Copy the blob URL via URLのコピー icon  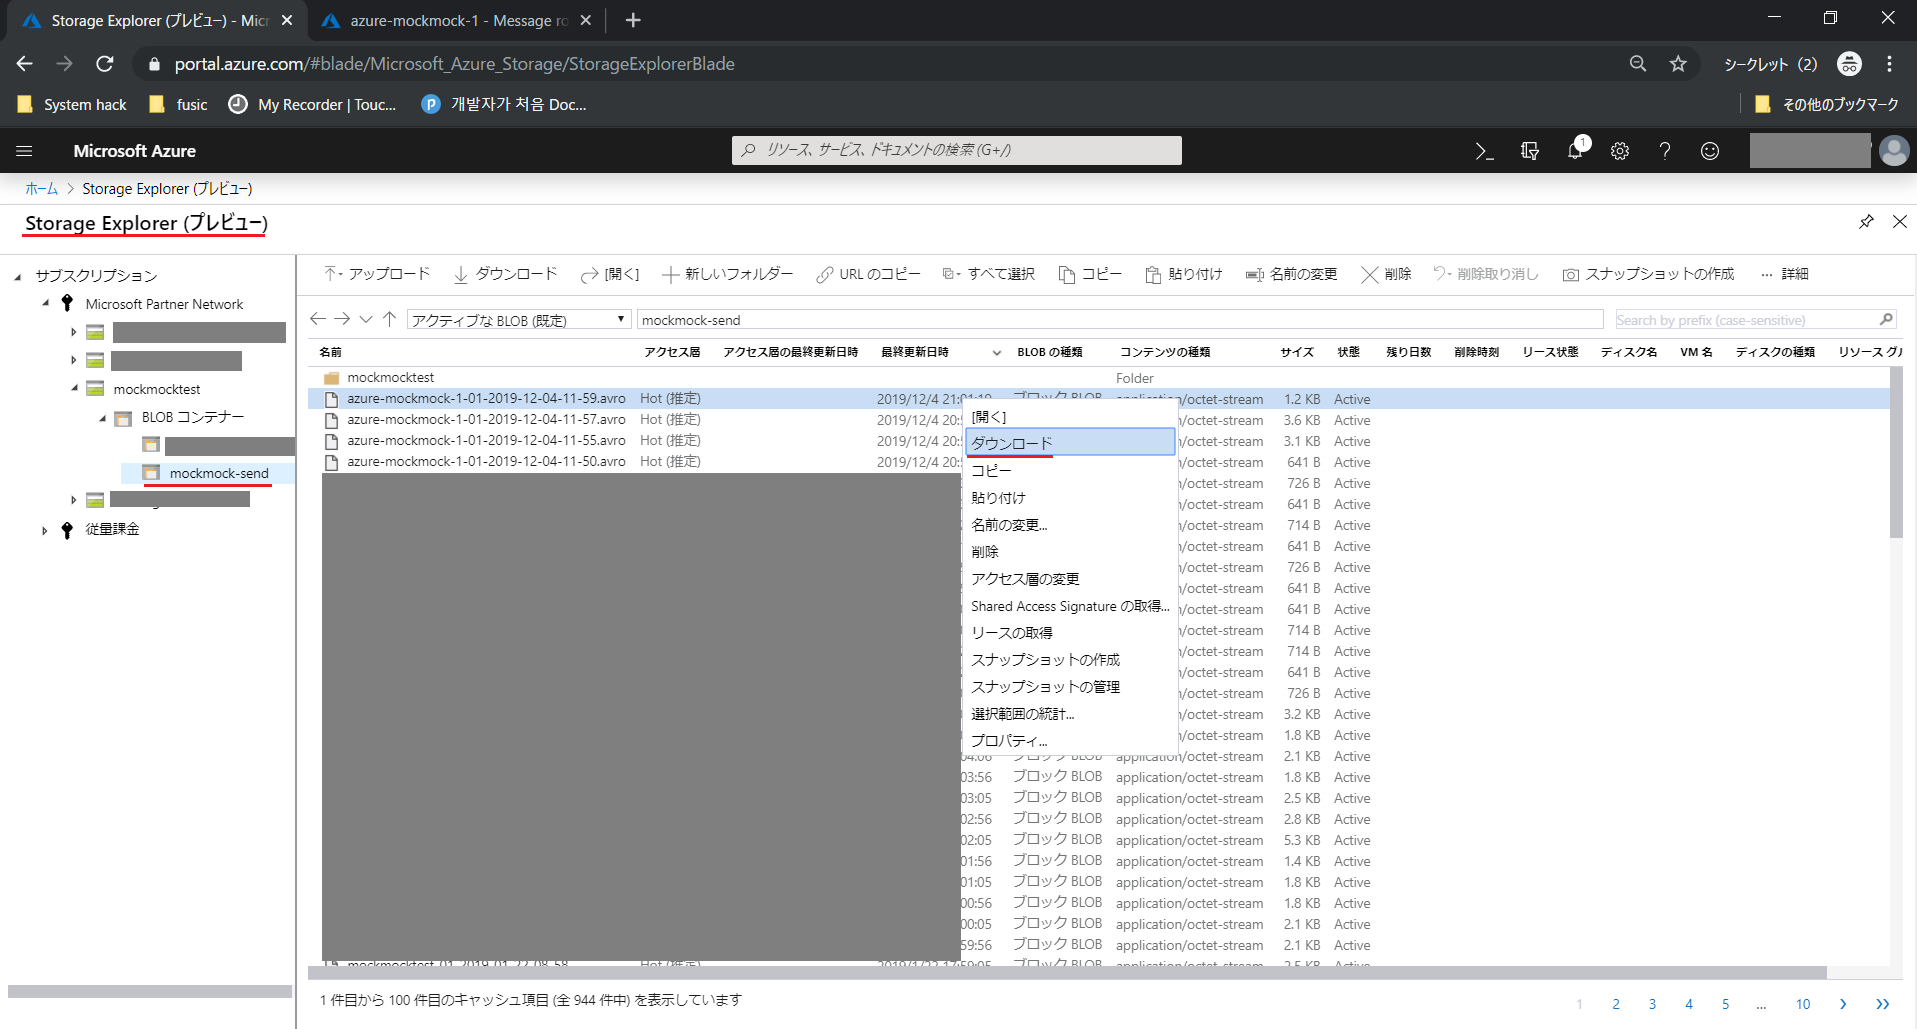point(868,273)
